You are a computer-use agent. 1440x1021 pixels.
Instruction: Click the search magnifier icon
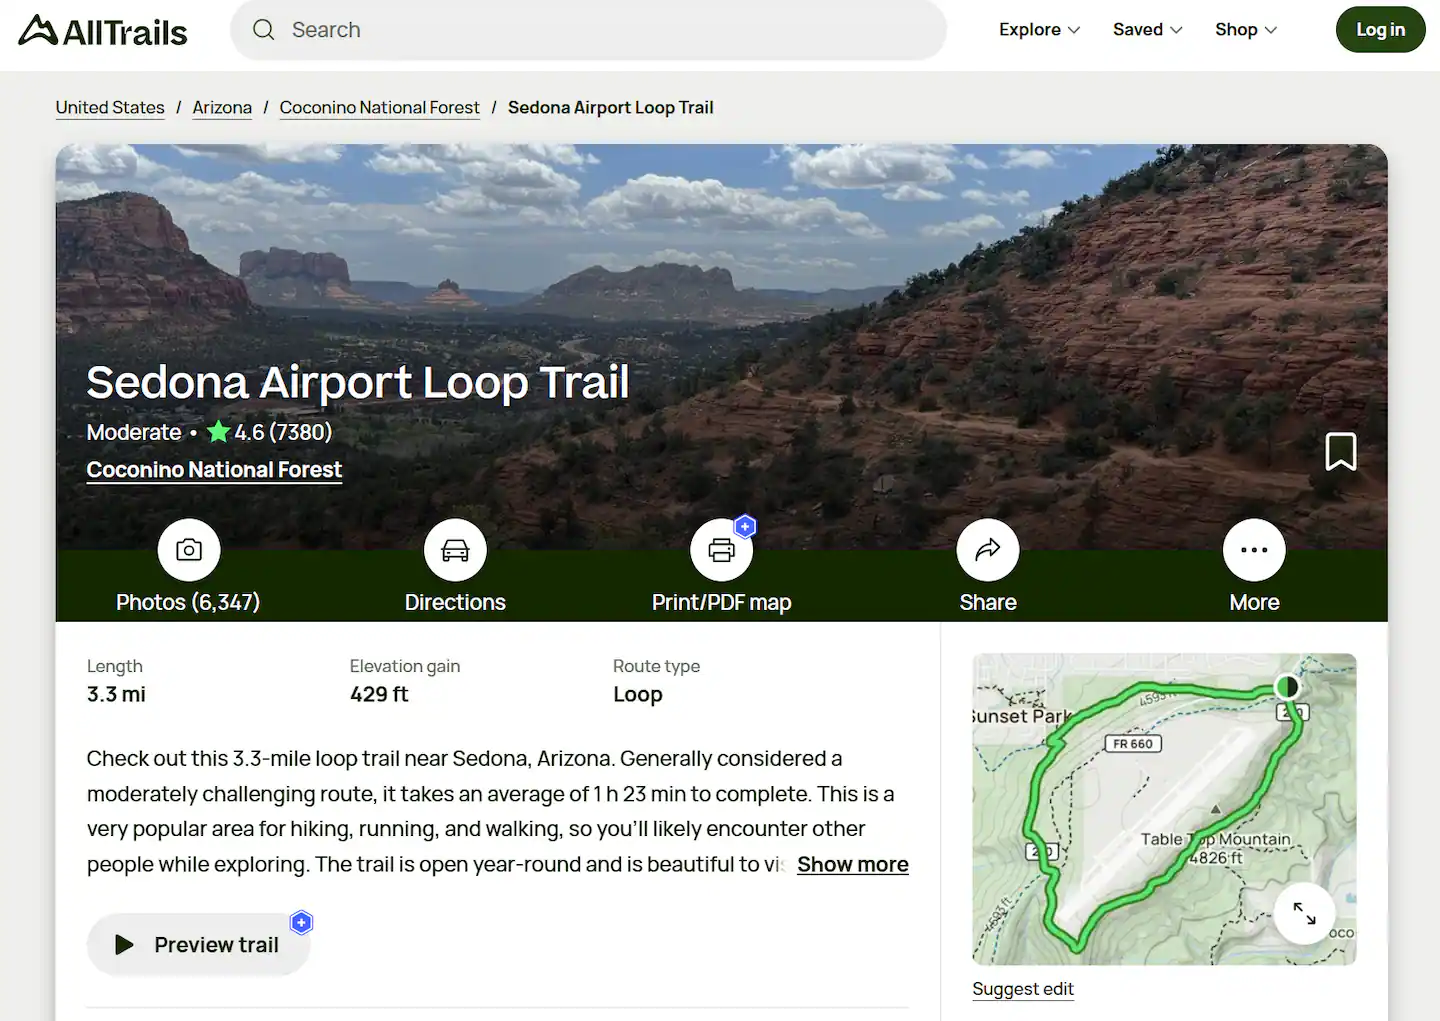point(263,30)
